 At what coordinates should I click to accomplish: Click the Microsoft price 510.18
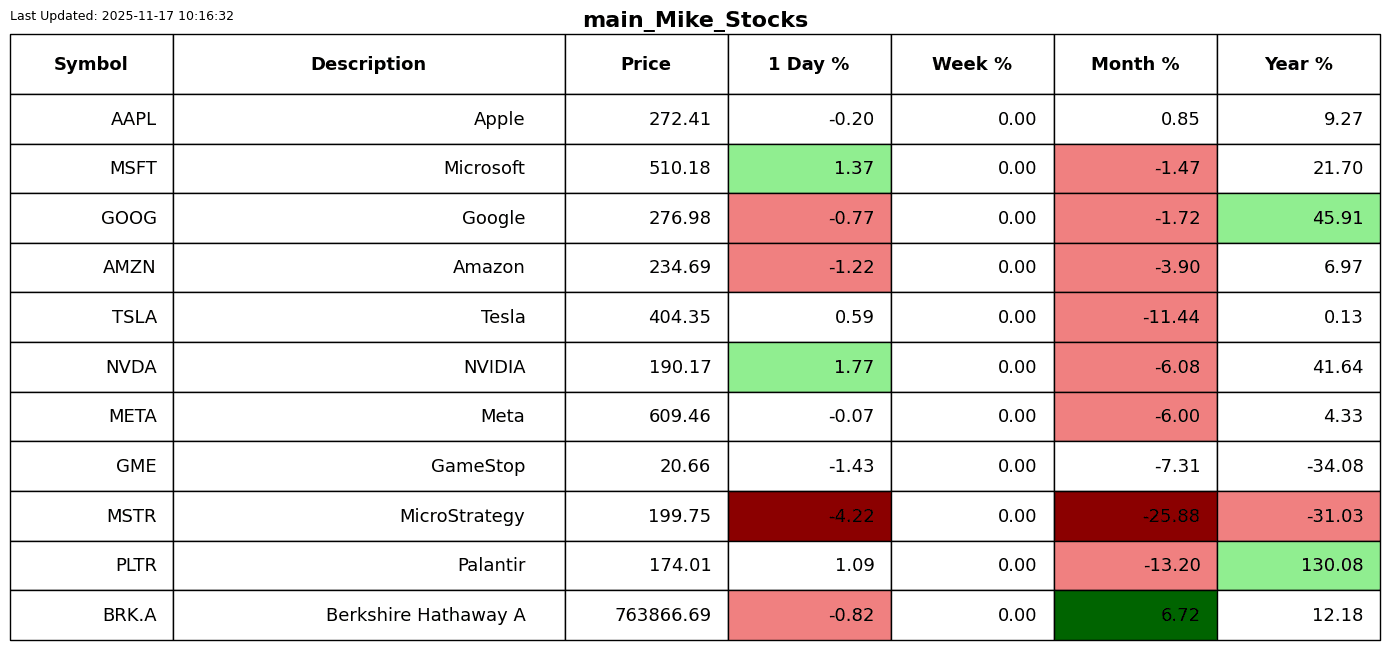679,168
